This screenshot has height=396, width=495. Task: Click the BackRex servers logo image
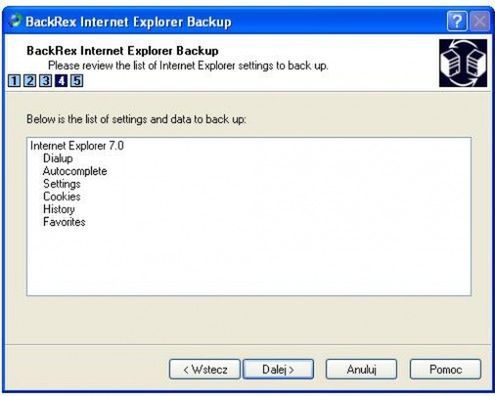point(463,63)
